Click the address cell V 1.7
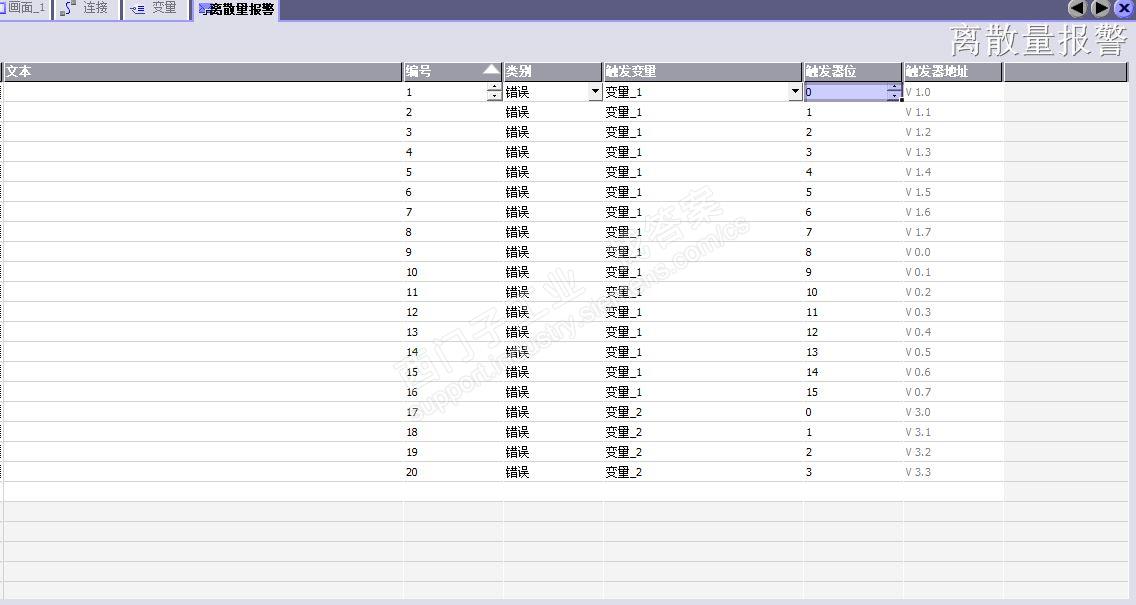1136x605 pixels. click(x=953, y=233)
